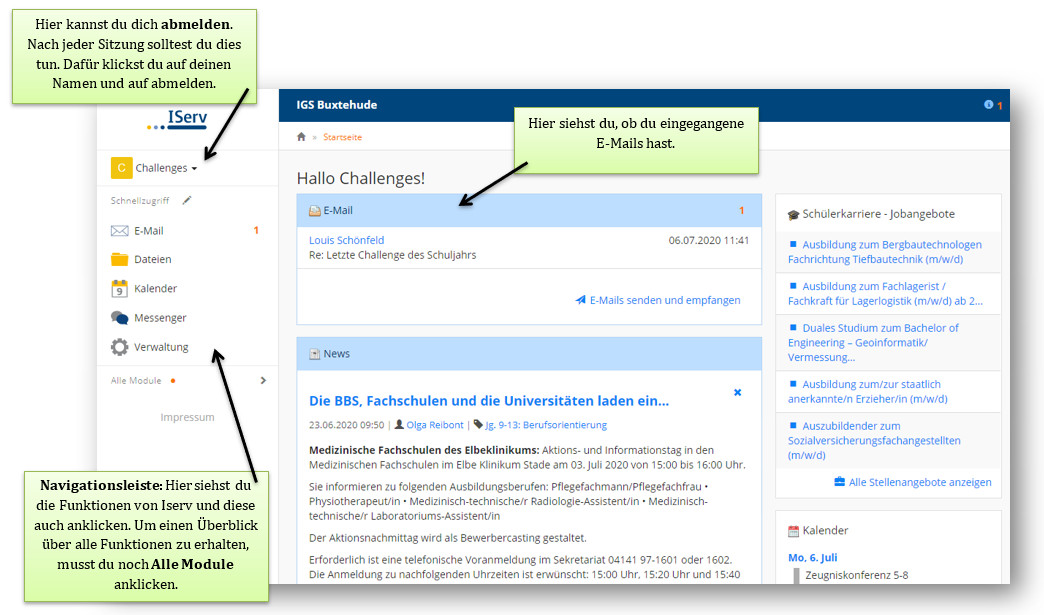Image resolution: width=1044 pixels, height=615 pixels.
Task: Click the pencil icon beside Schnellzugriff
Action: coord(186,201)
